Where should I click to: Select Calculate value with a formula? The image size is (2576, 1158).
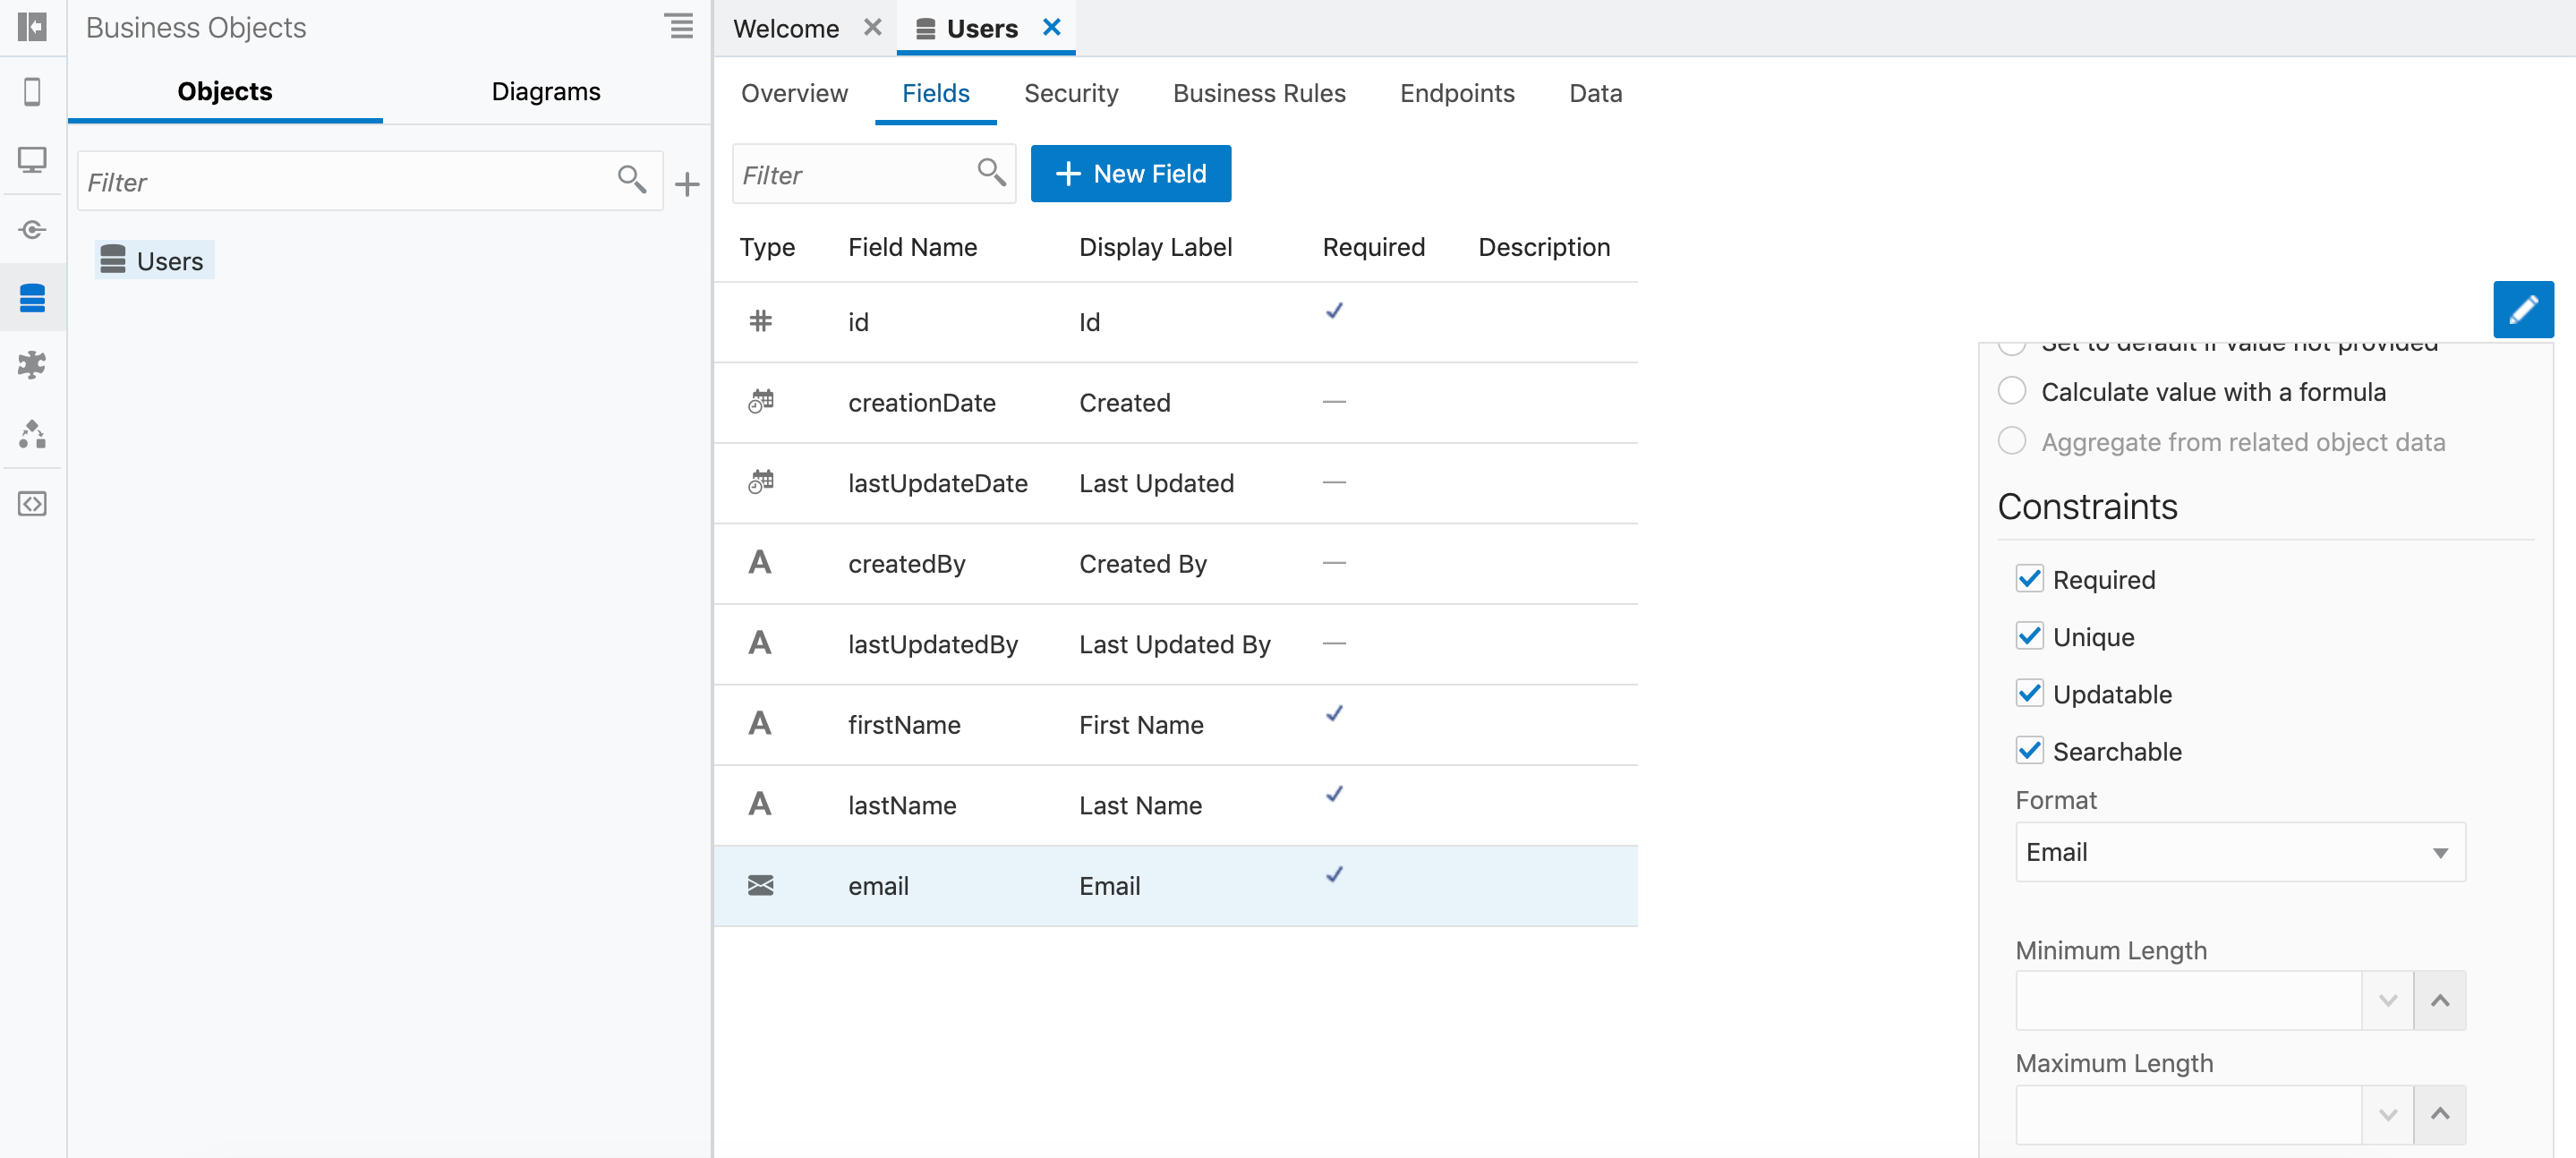click(2011, 391)
